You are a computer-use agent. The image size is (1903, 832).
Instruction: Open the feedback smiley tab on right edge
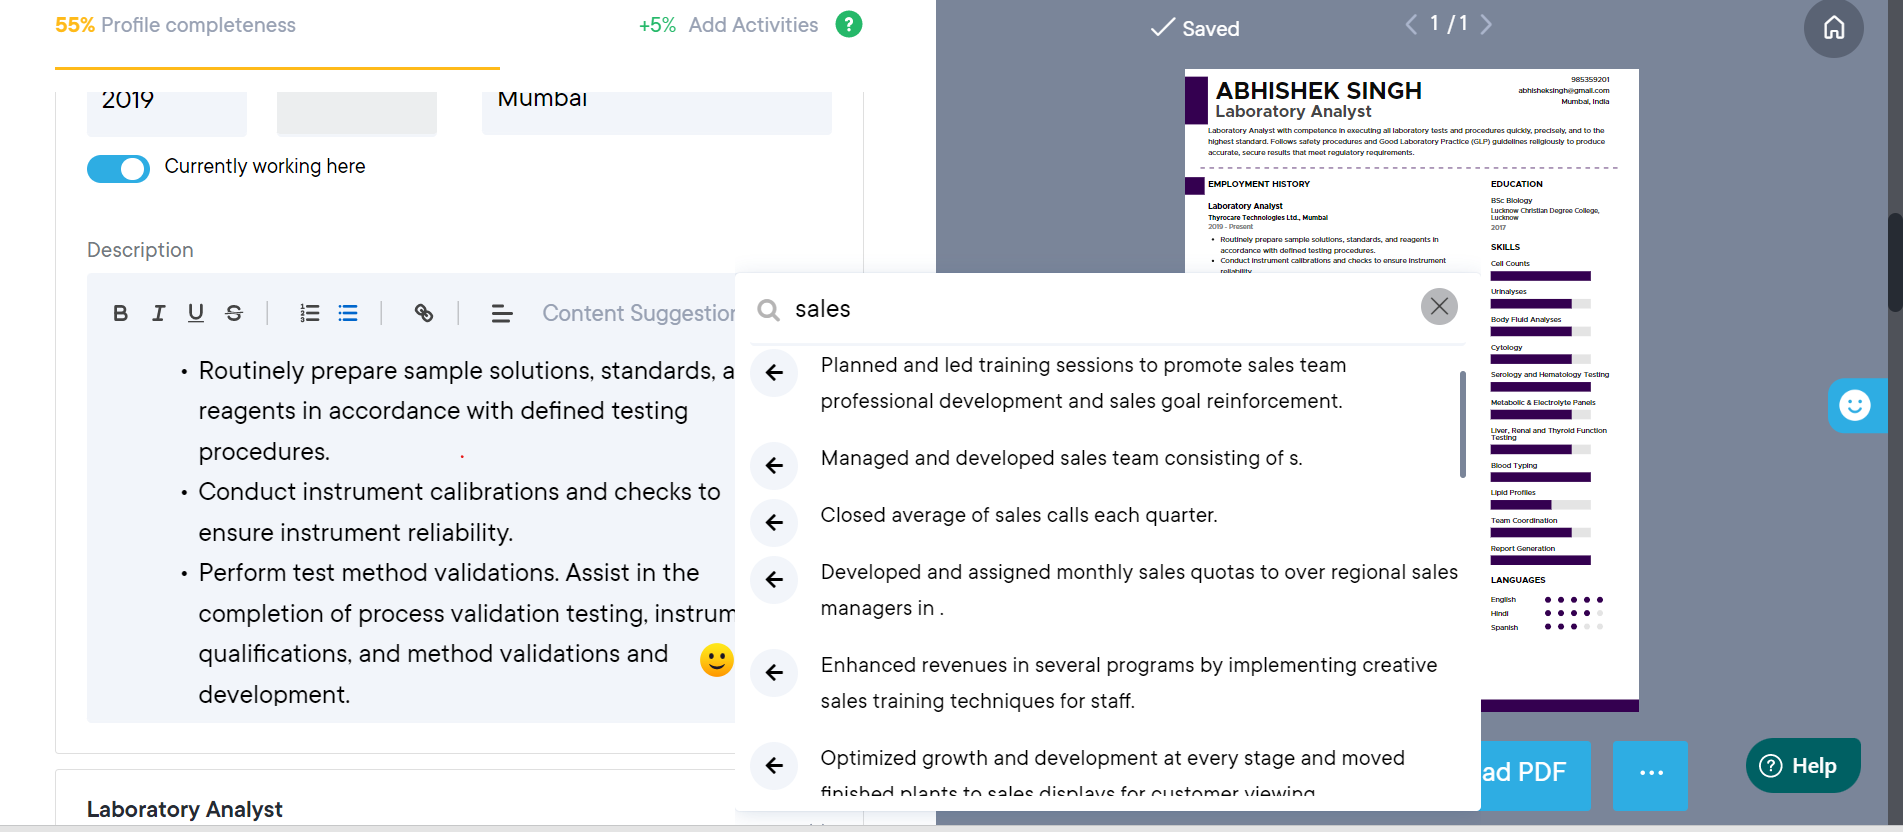pos(1856,405)
